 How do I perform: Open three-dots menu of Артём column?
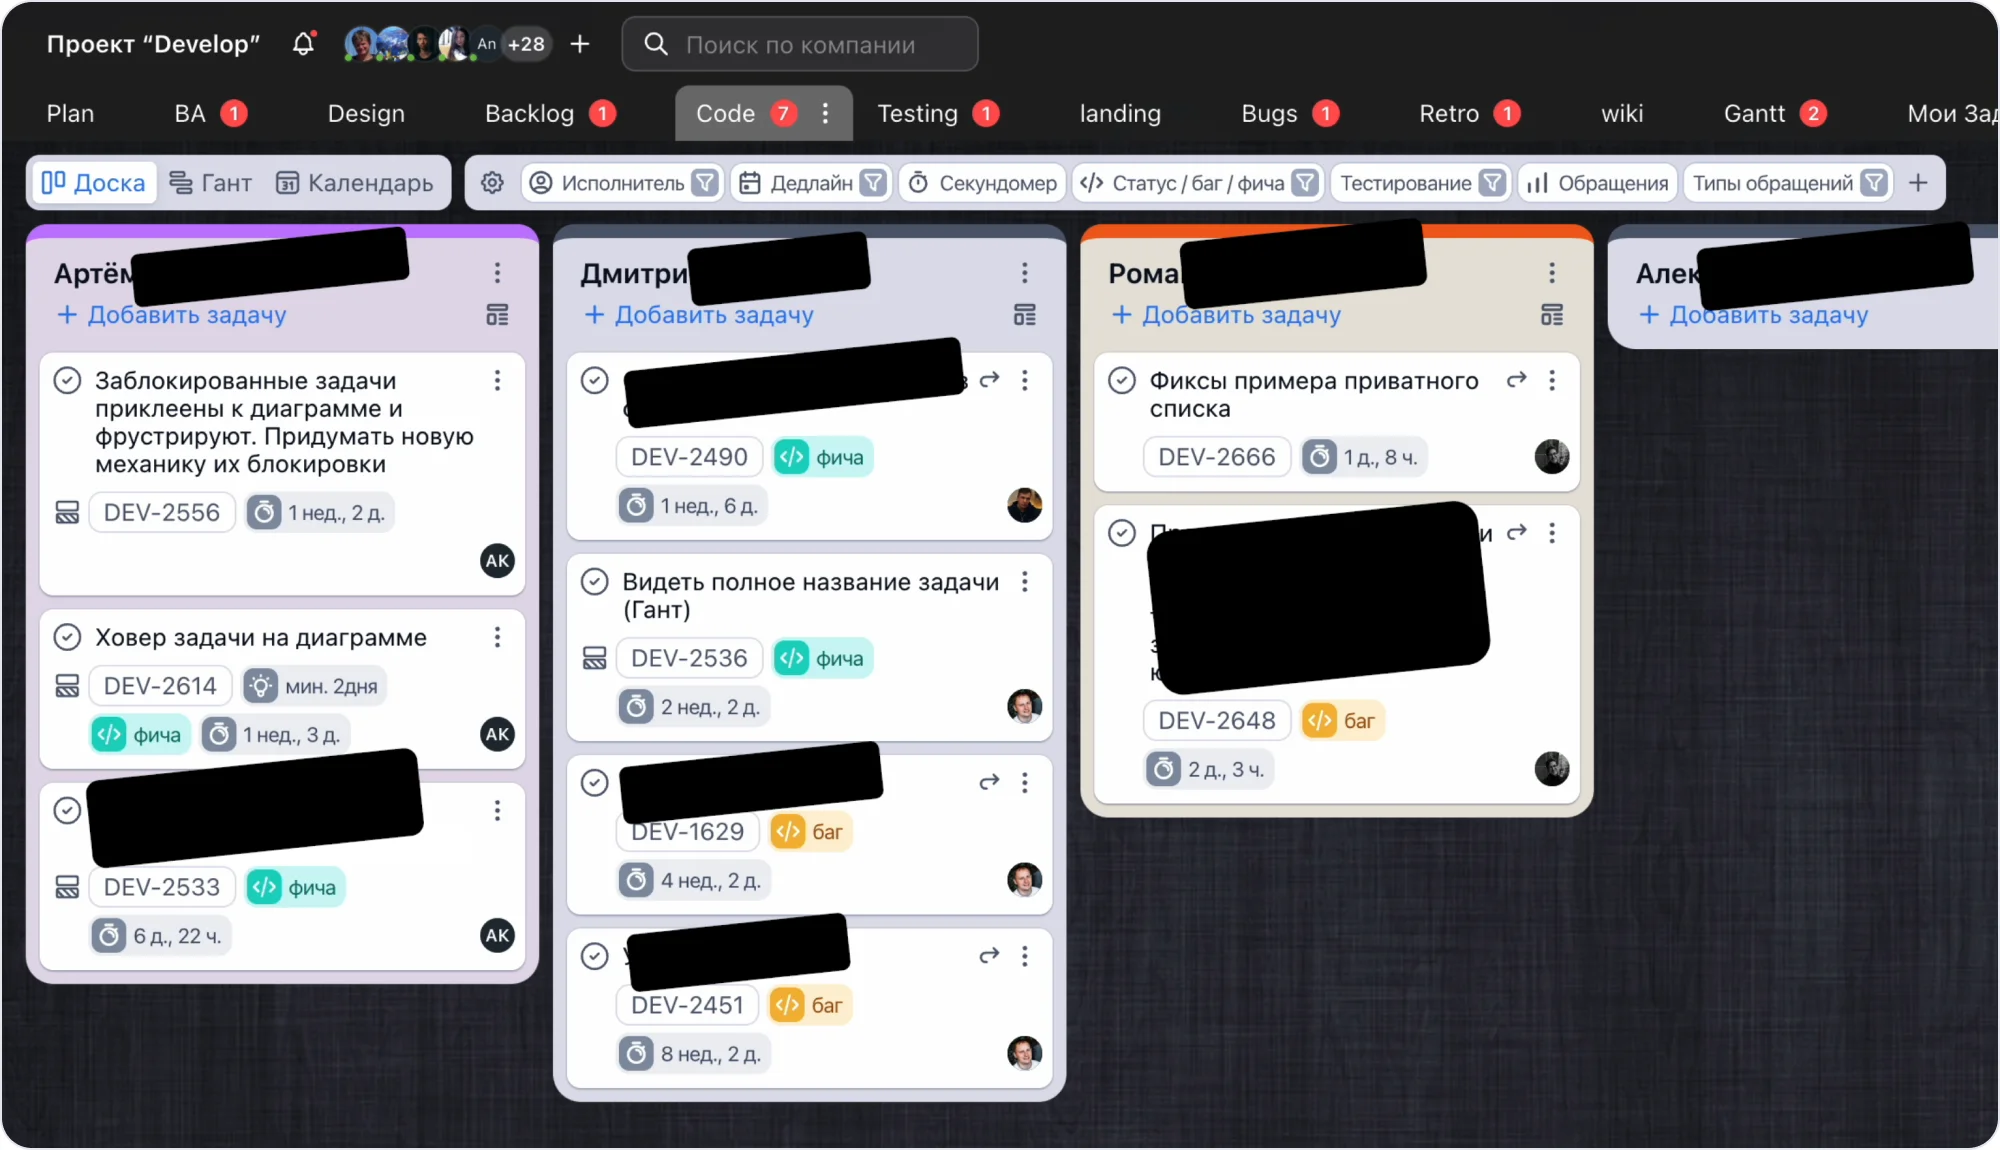coord(497,273)
